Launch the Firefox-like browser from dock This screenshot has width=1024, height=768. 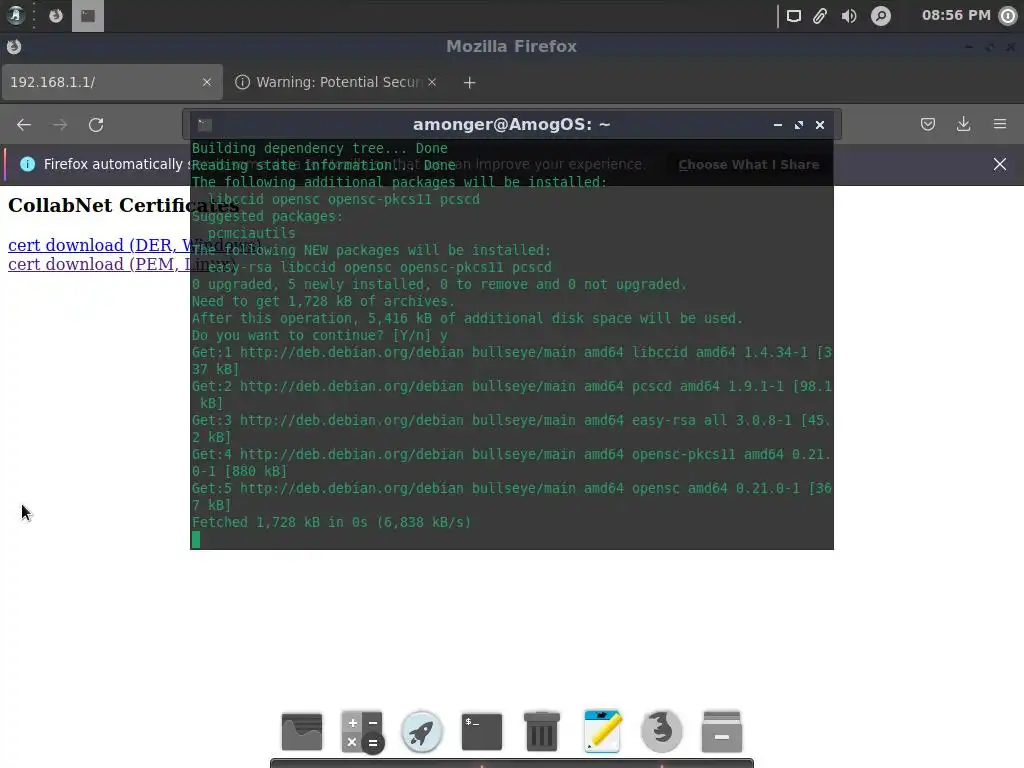coord(662,731)
